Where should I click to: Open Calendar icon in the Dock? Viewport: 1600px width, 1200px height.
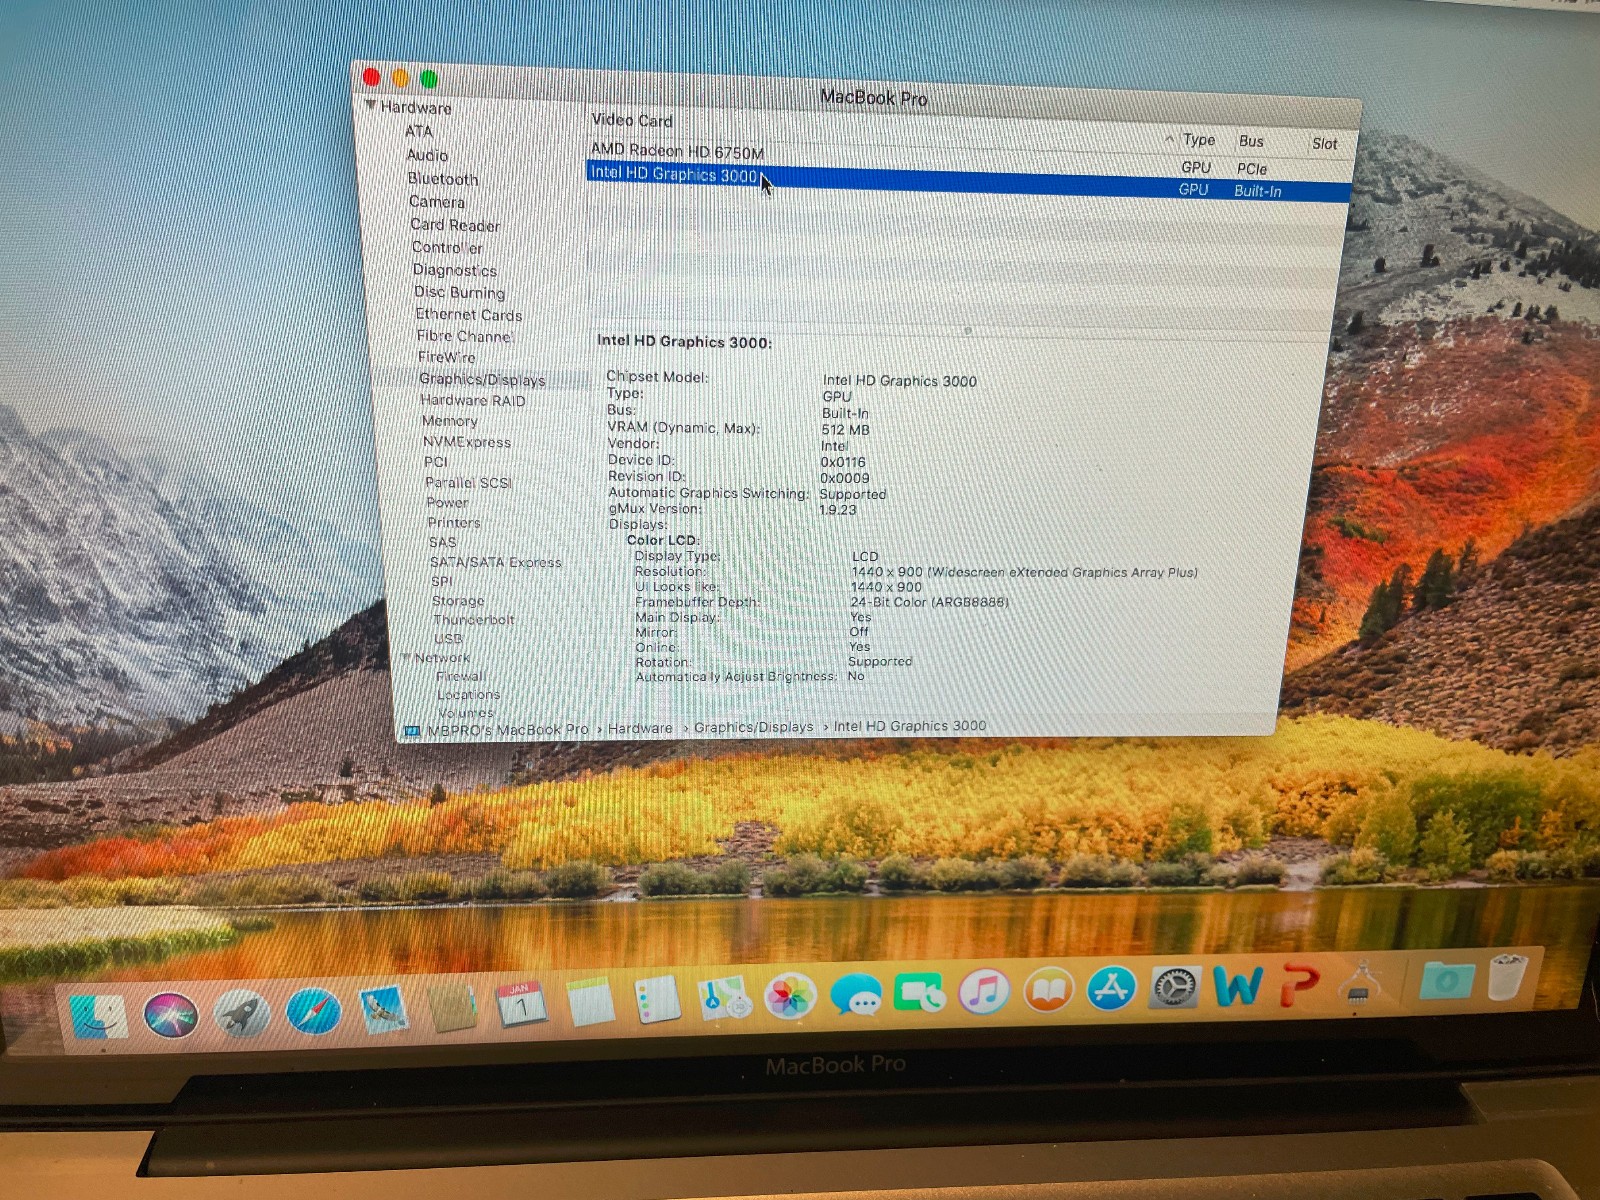[521, 1004]
